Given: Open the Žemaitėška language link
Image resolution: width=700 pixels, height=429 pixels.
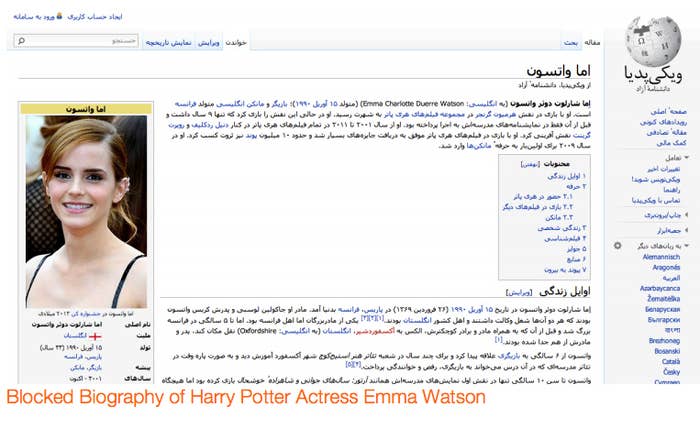Looking at the screenshot, I should point(663,299).
